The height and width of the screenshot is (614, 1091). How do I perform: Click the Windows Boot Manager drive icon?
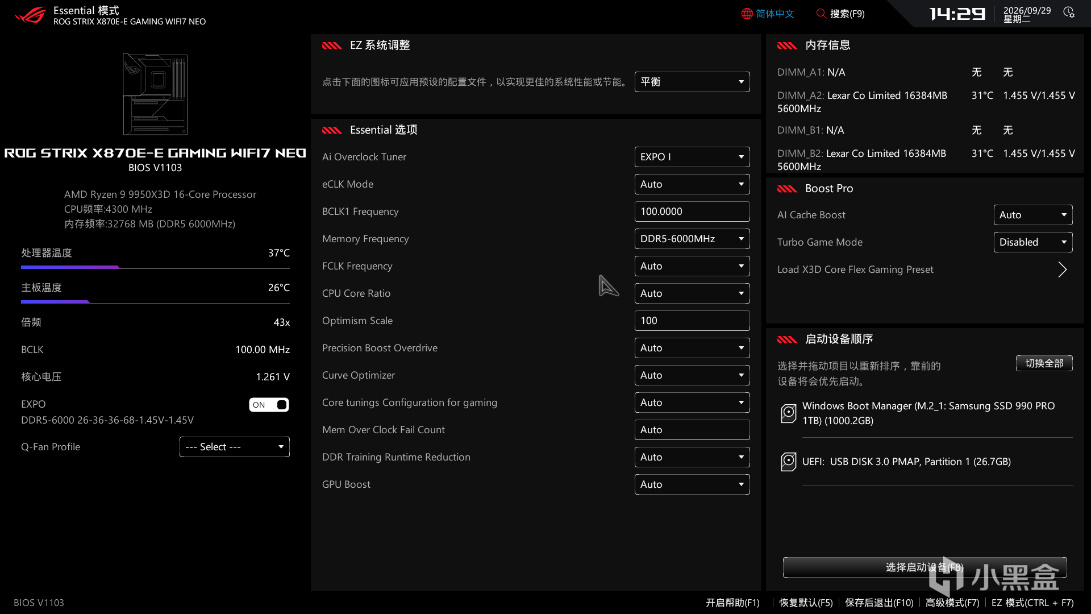pos(788,414)
